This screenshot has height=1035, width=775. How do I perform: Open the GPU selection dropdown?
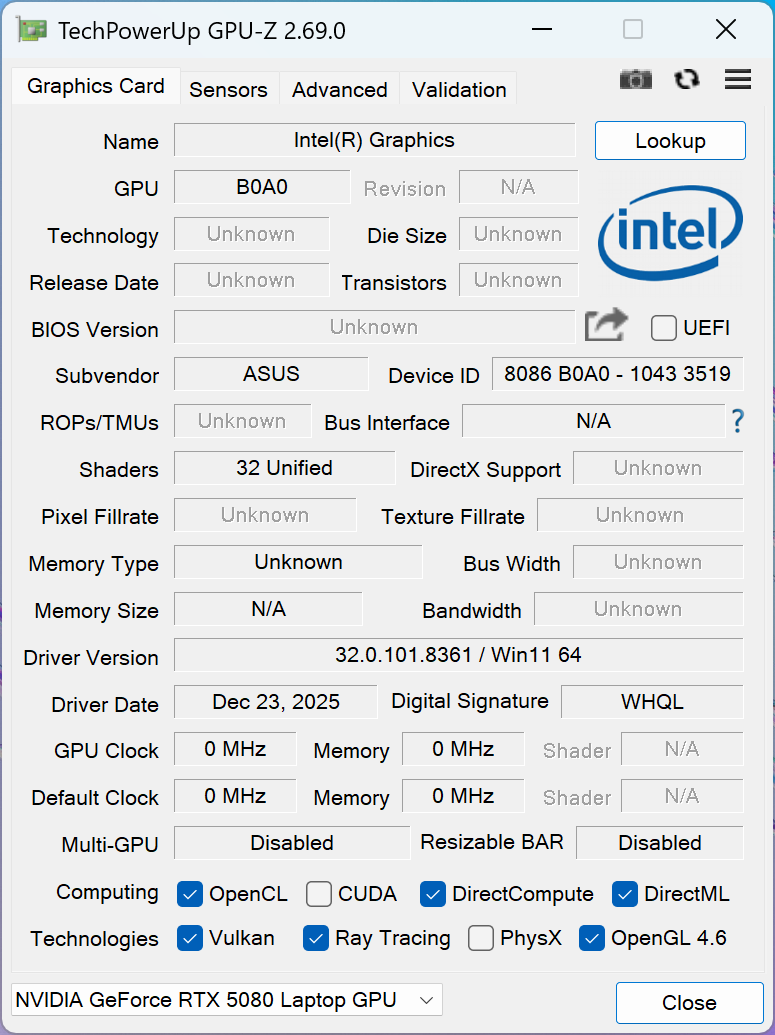pos(226,1000)
